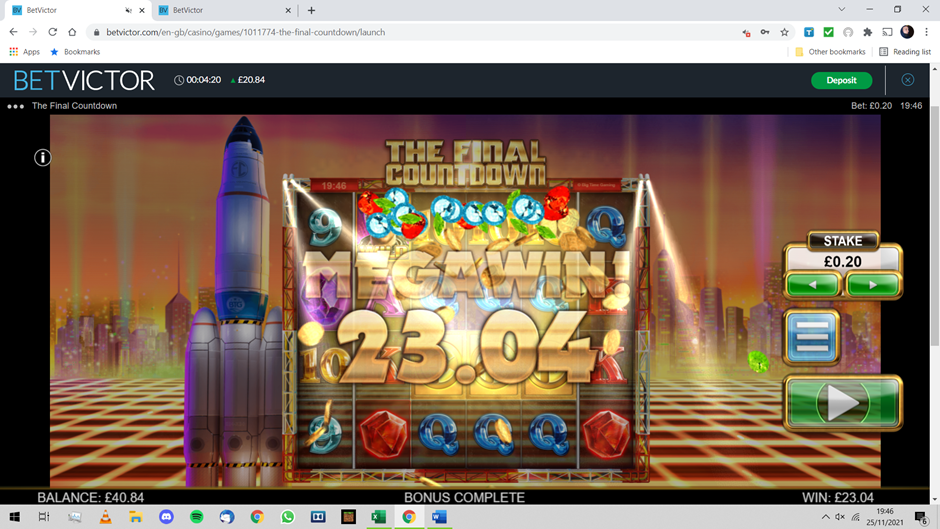Viewport: 940px width, 529px height.
Task: Go back in browser history
Action: coord(13,32)
